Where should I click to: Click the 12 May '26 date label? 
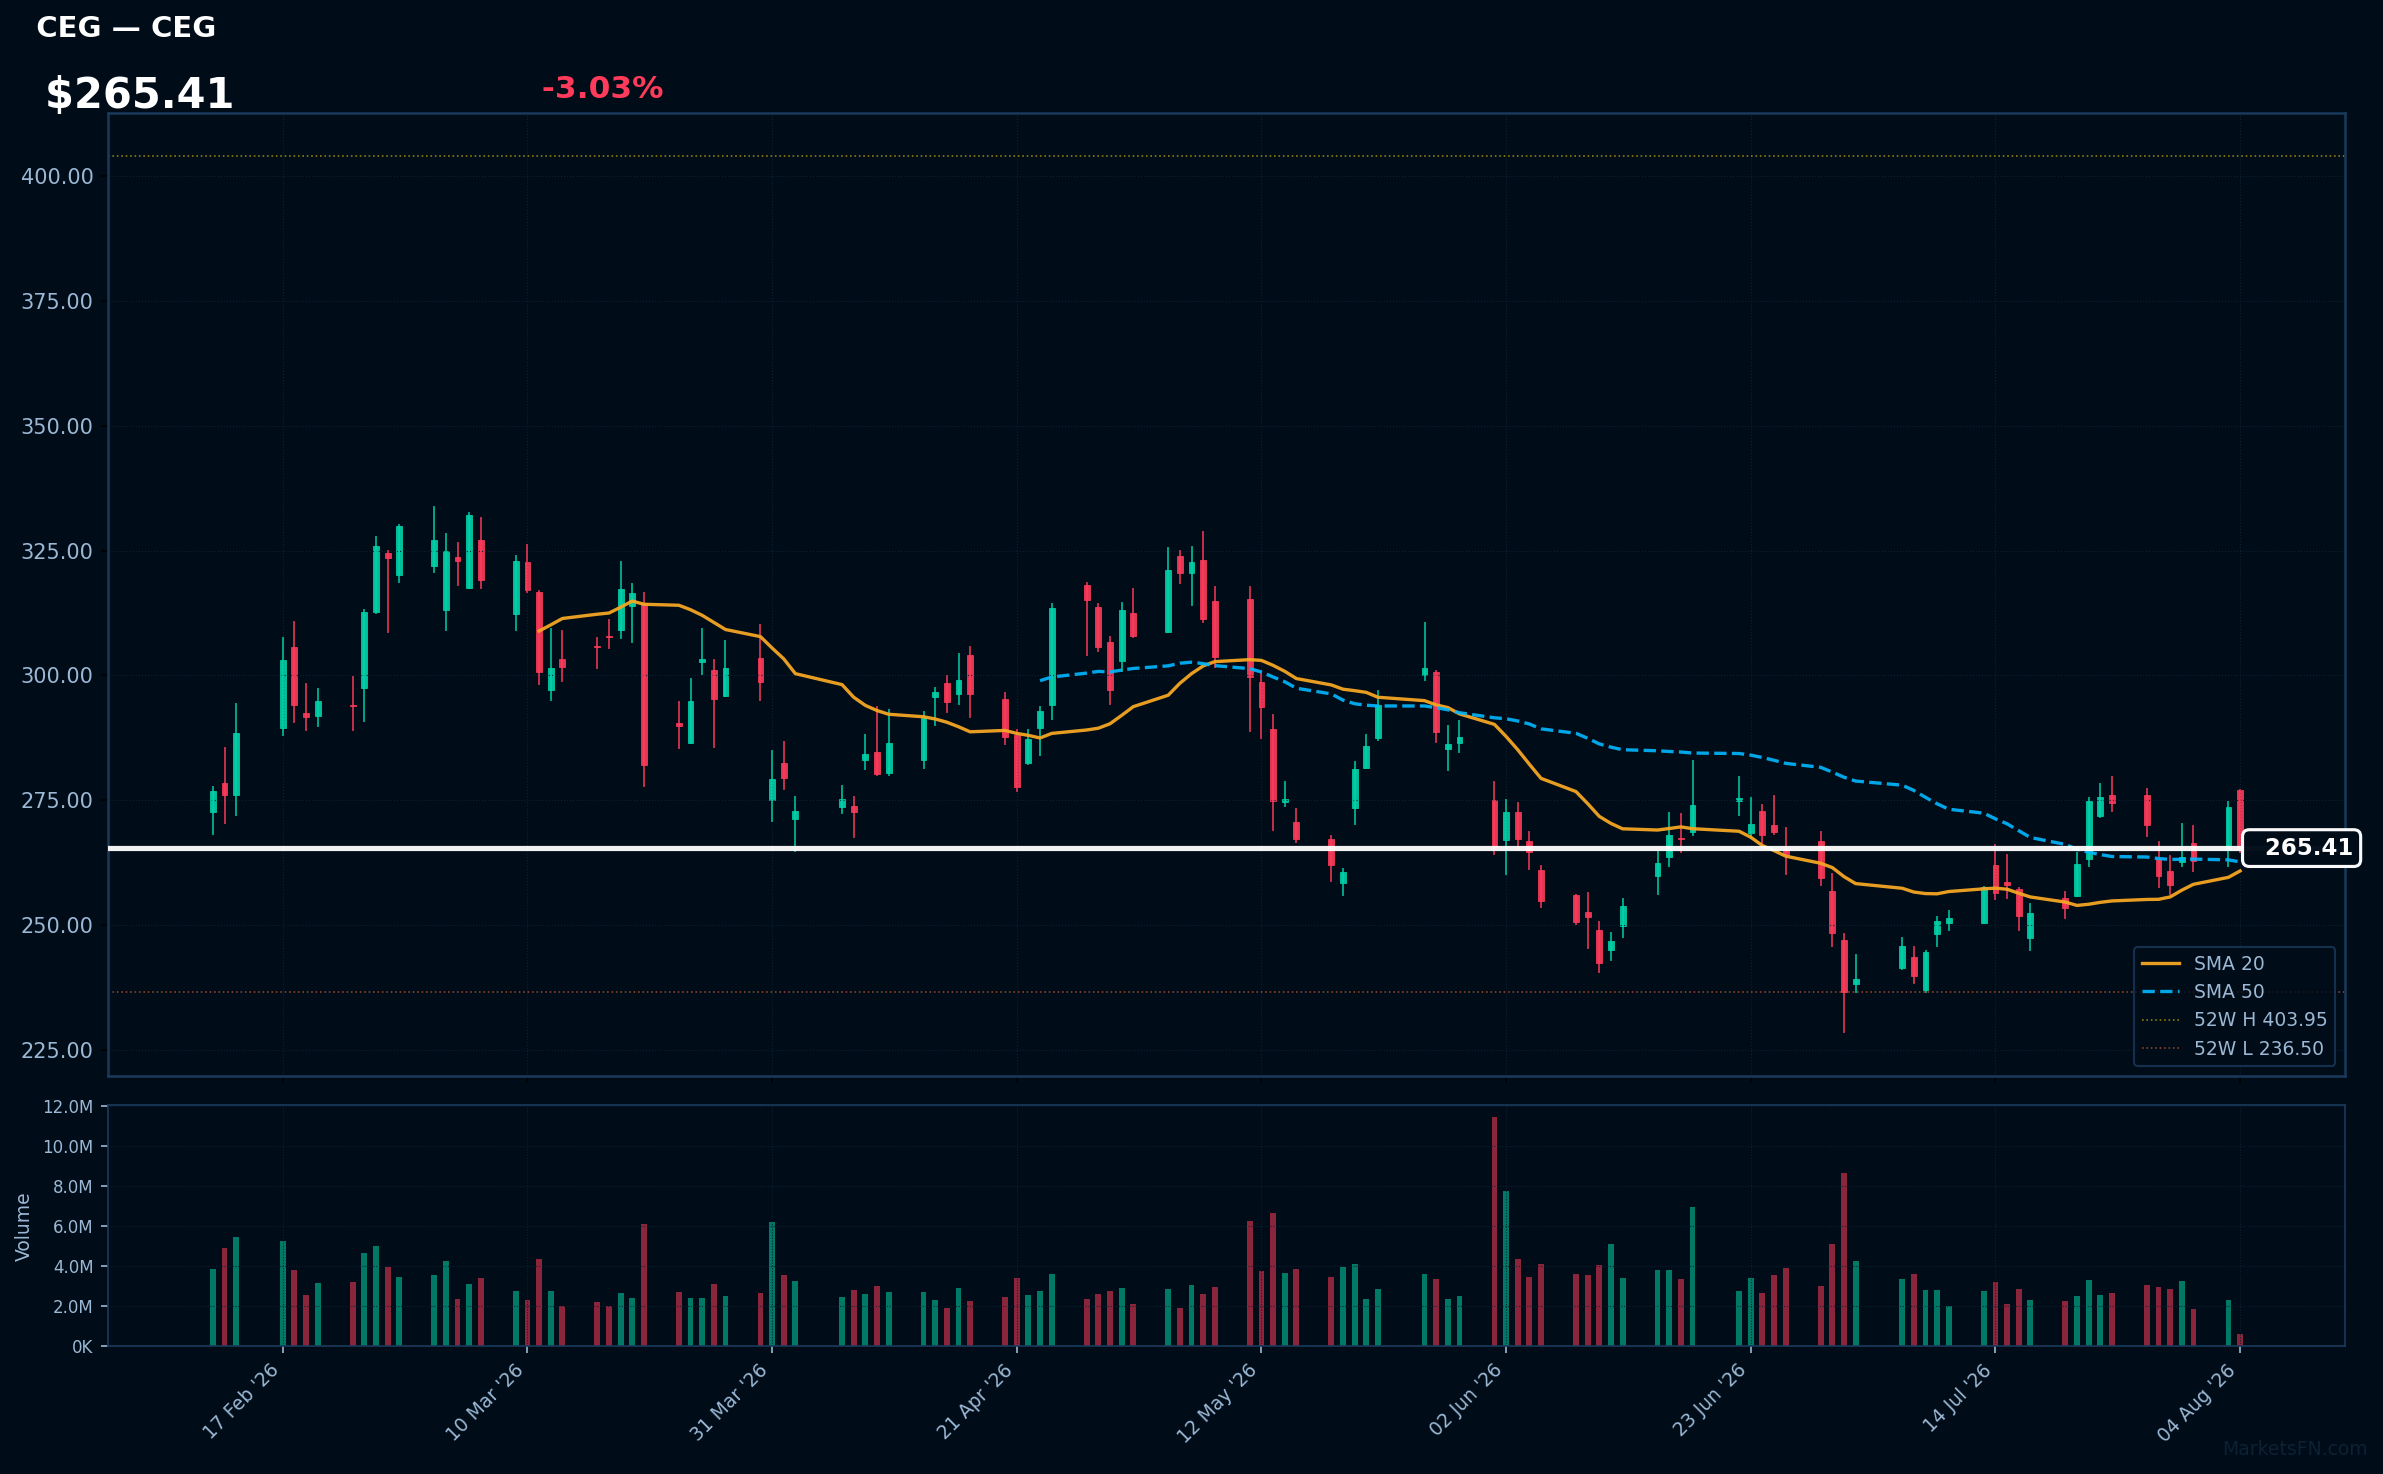coord(1217,1402)
